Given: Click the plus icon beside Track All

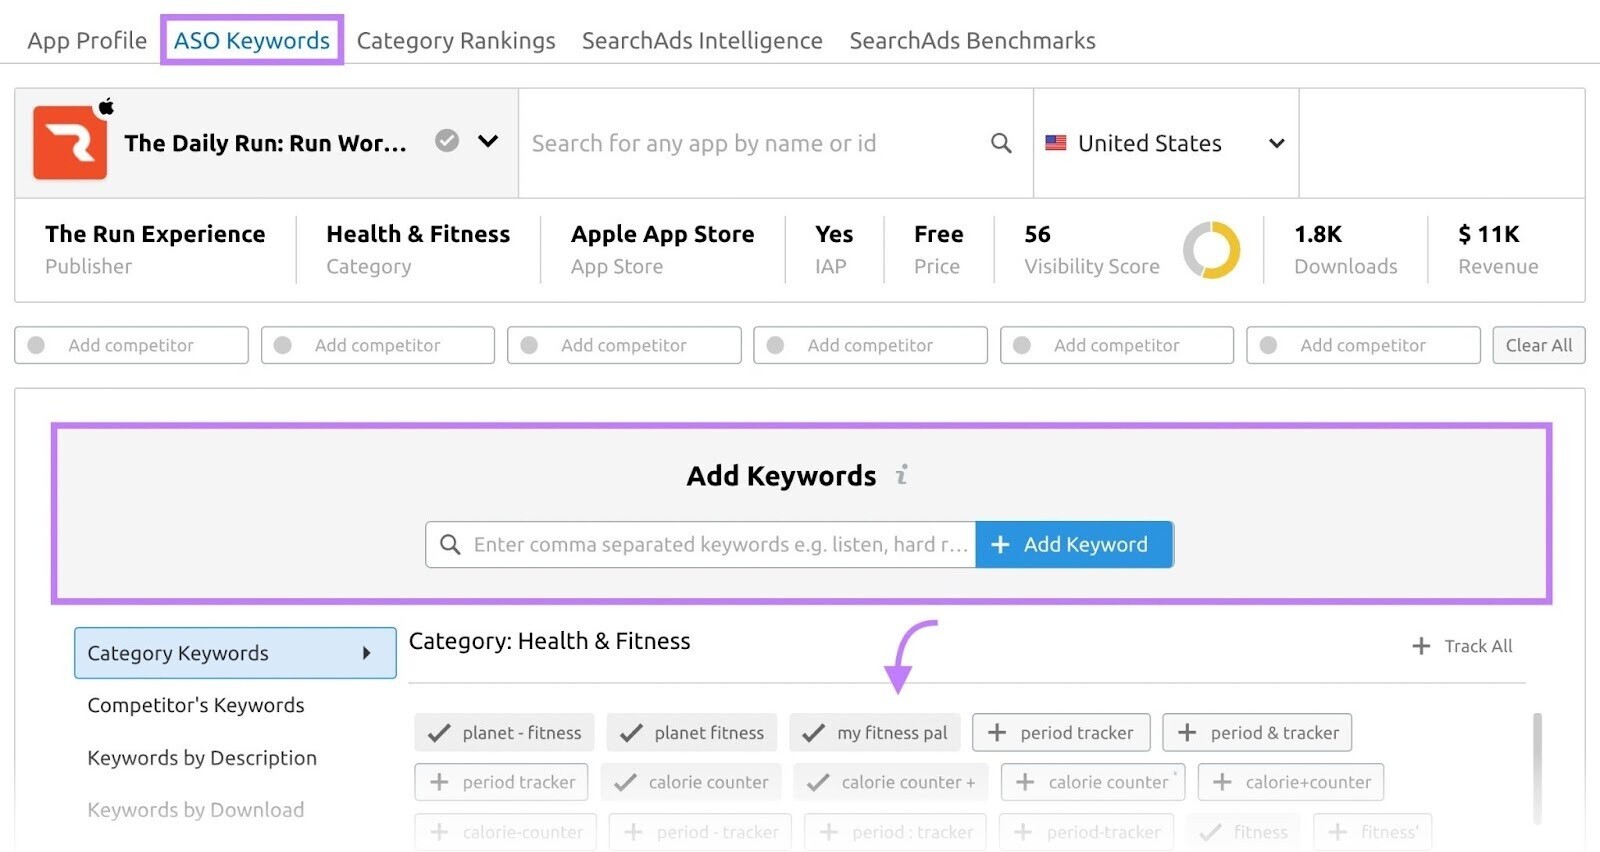Looking at the screenshot, I should coord(1421,646).
